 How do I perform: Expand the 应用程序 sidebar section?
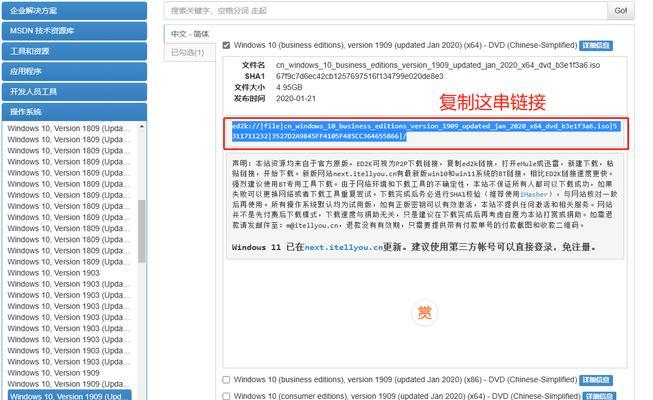click(74, 71)
